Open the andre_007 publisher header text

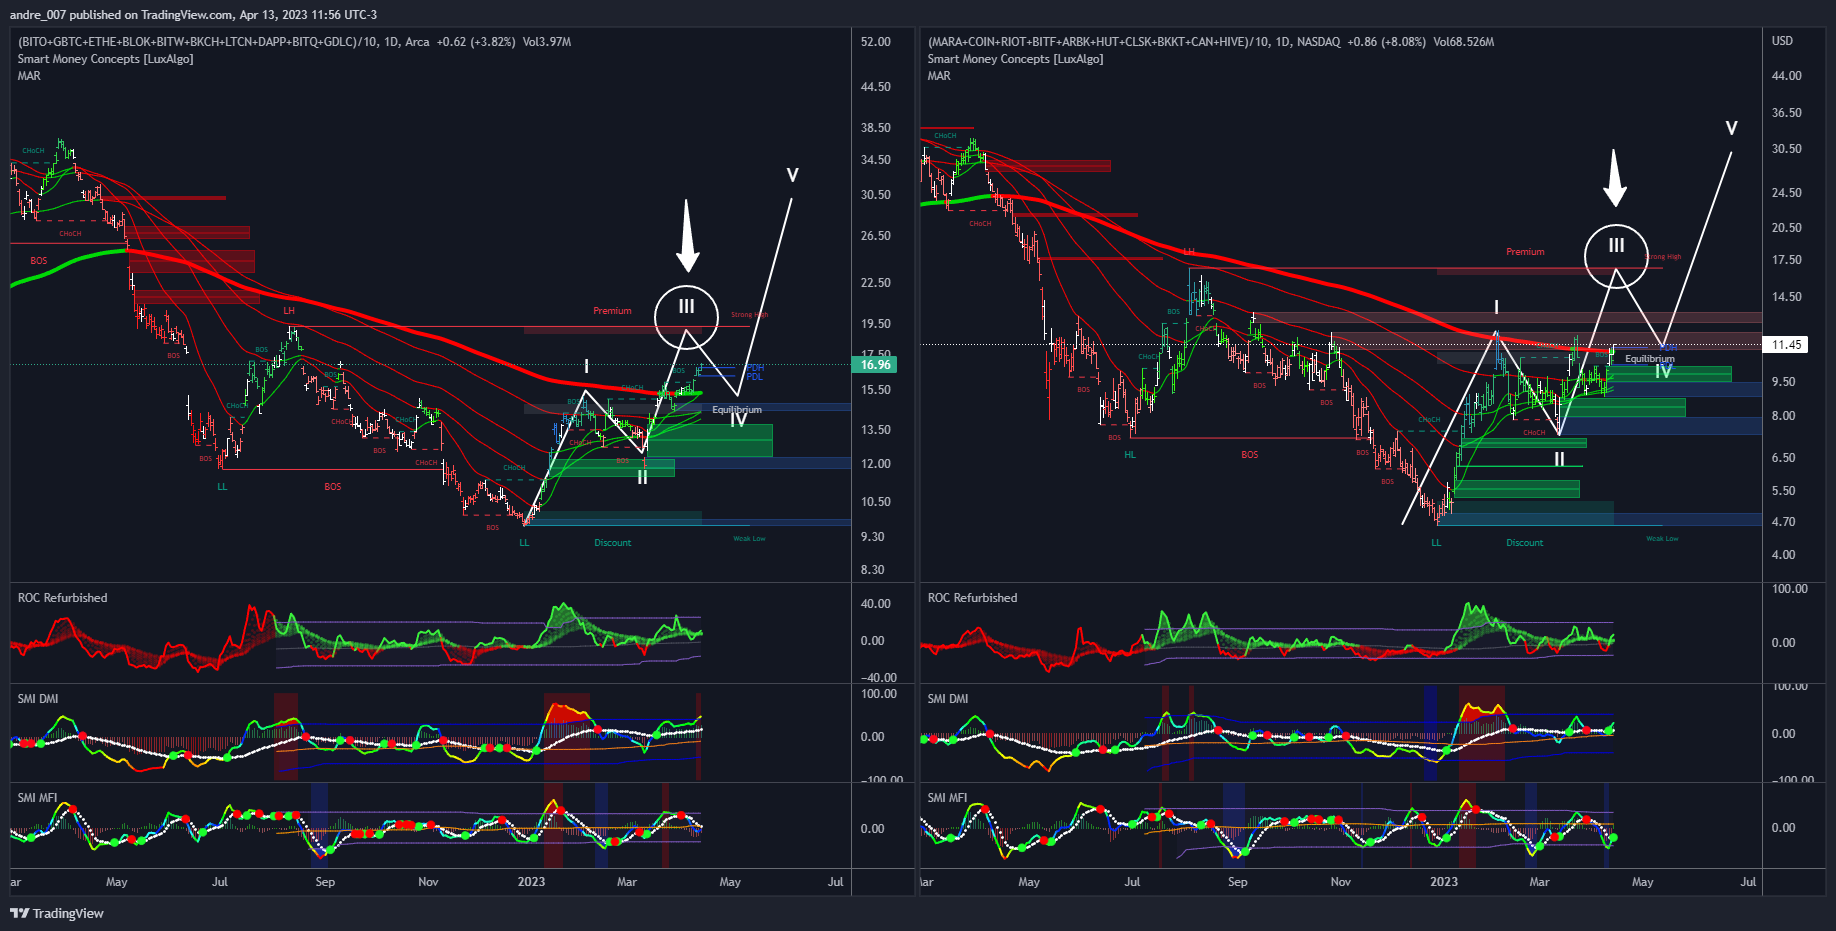coord(193,15)
